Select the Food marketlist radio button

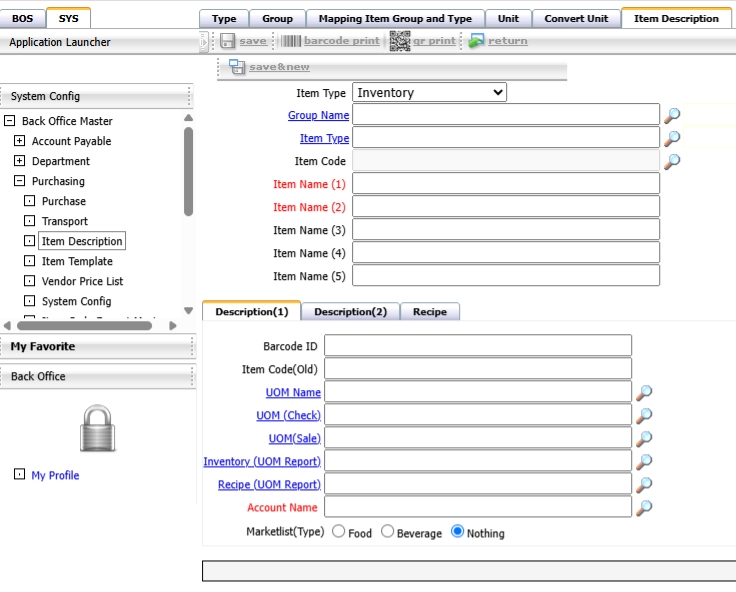click(338, 532)
